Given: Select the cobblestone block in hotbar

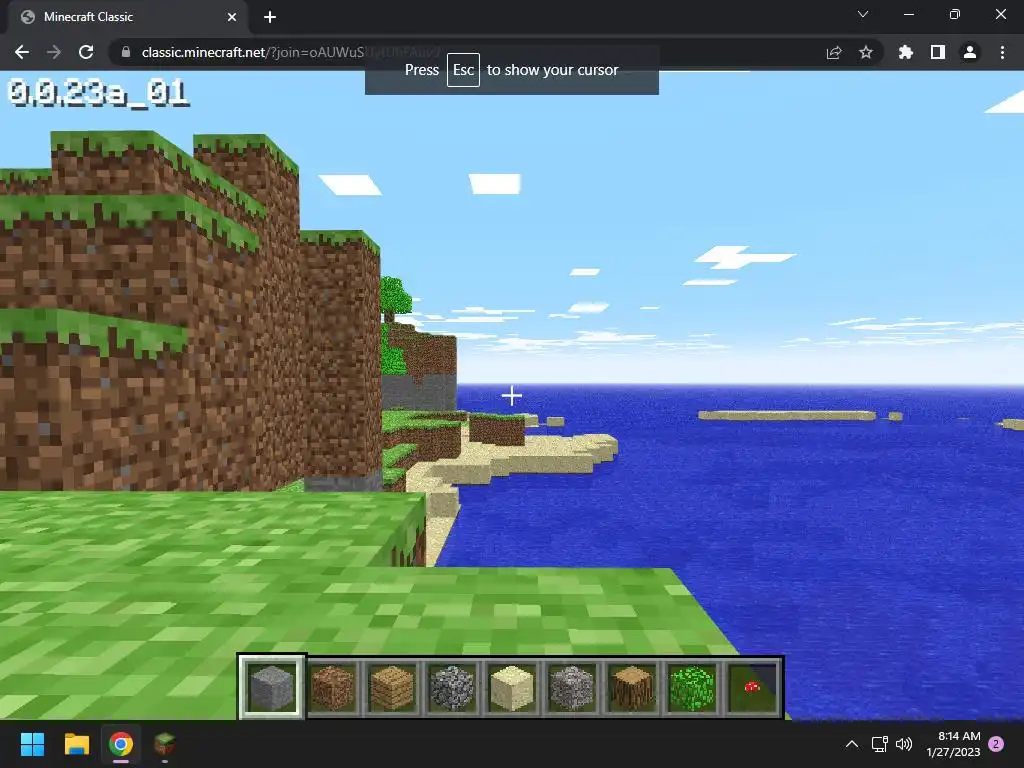Looking at the screenshot, I should click(452, 687).
